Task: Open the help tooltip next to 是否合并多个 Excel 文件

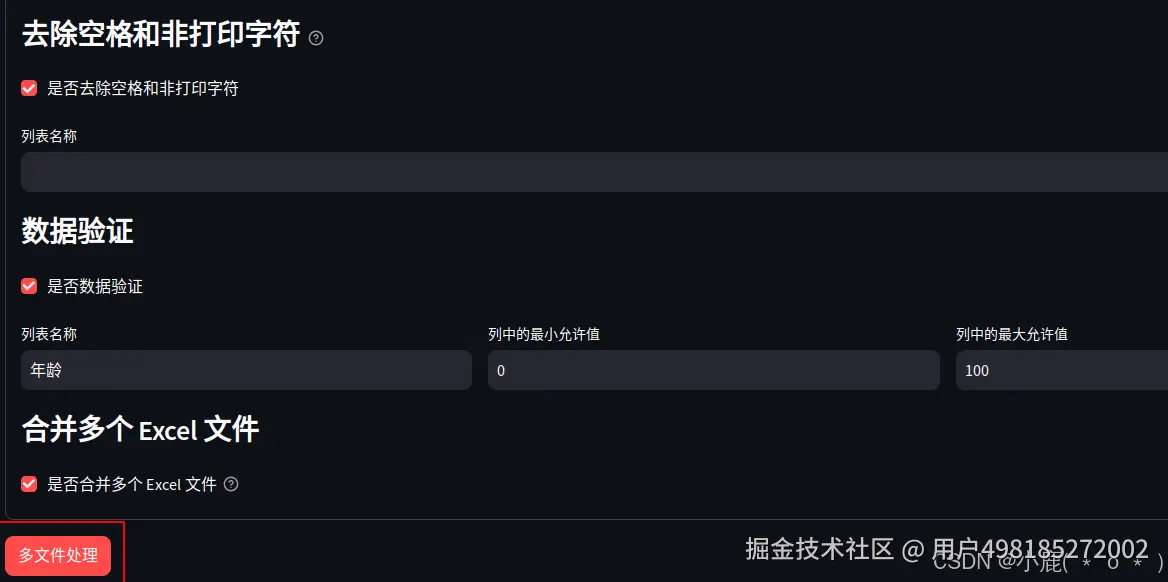Action: tap(230, 484)
